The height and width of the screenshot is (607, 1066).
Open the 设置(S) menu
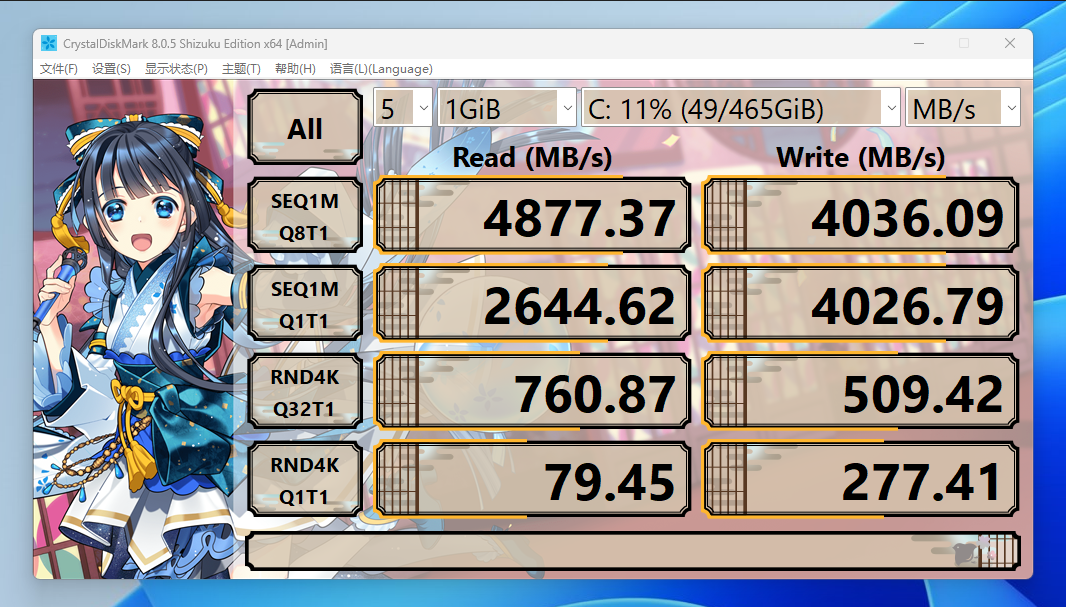click(111, 69)
